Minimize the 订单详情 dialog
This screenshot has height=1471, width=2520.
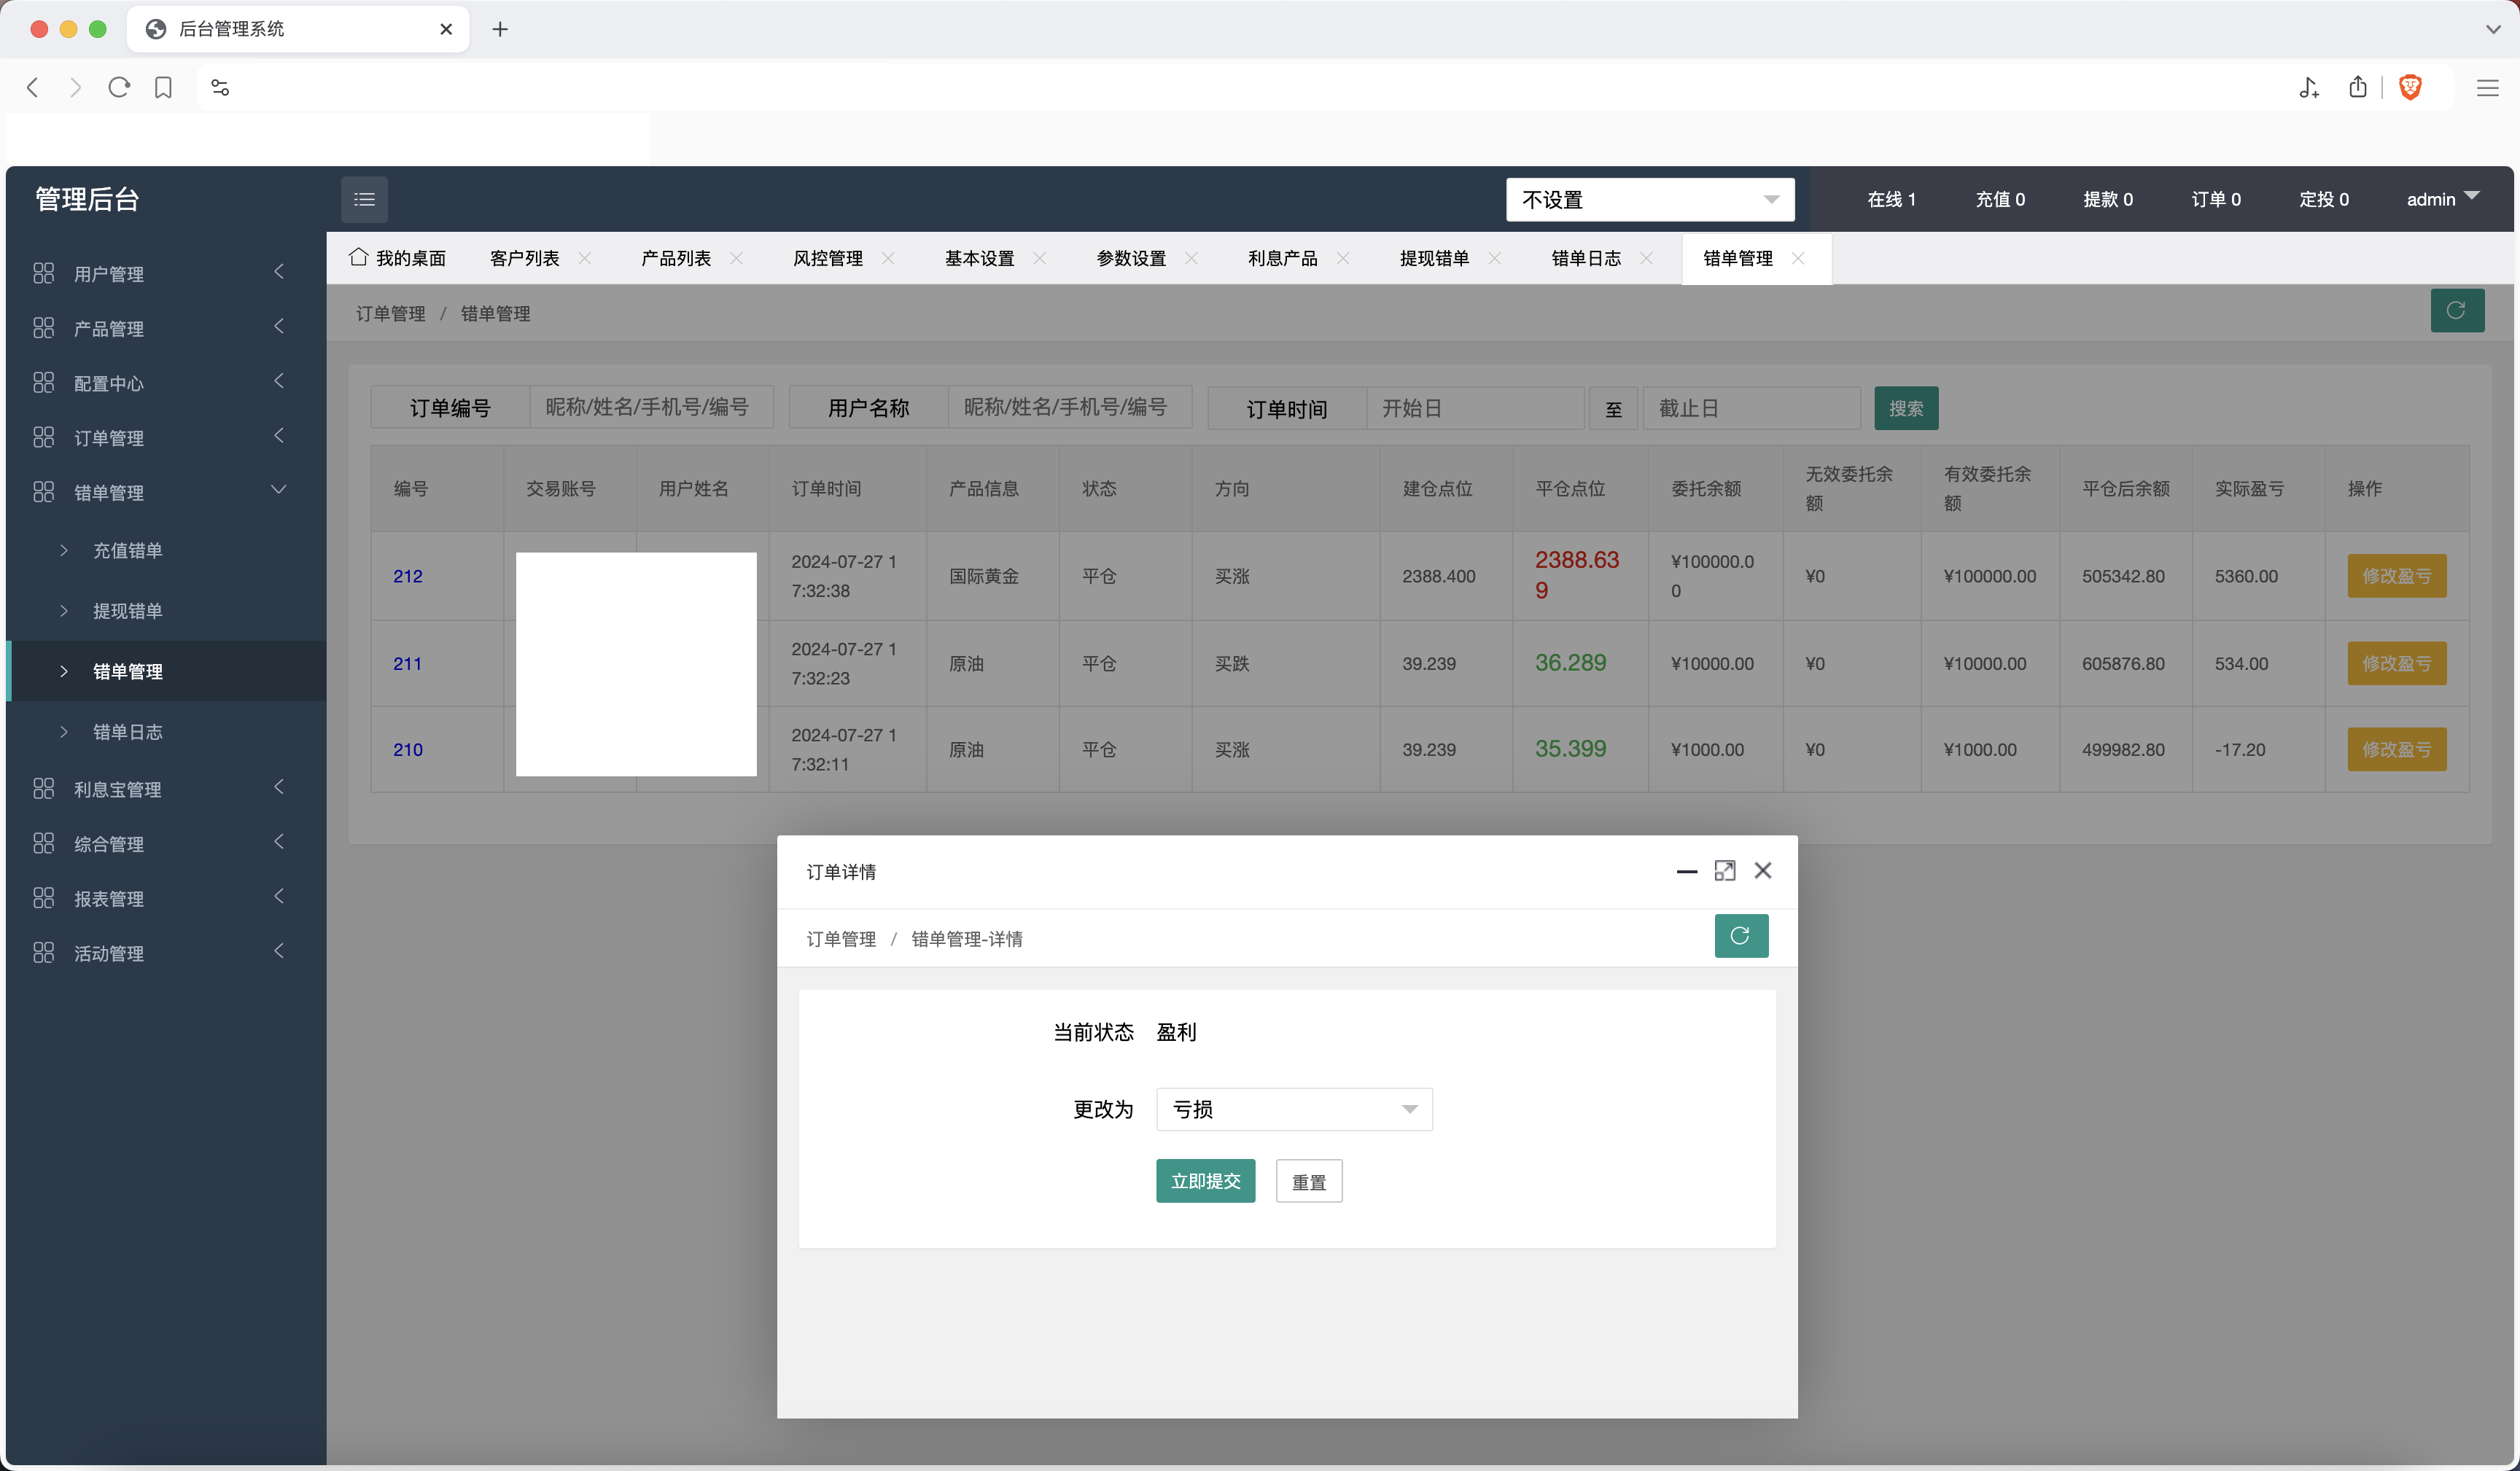point(1687,871)
